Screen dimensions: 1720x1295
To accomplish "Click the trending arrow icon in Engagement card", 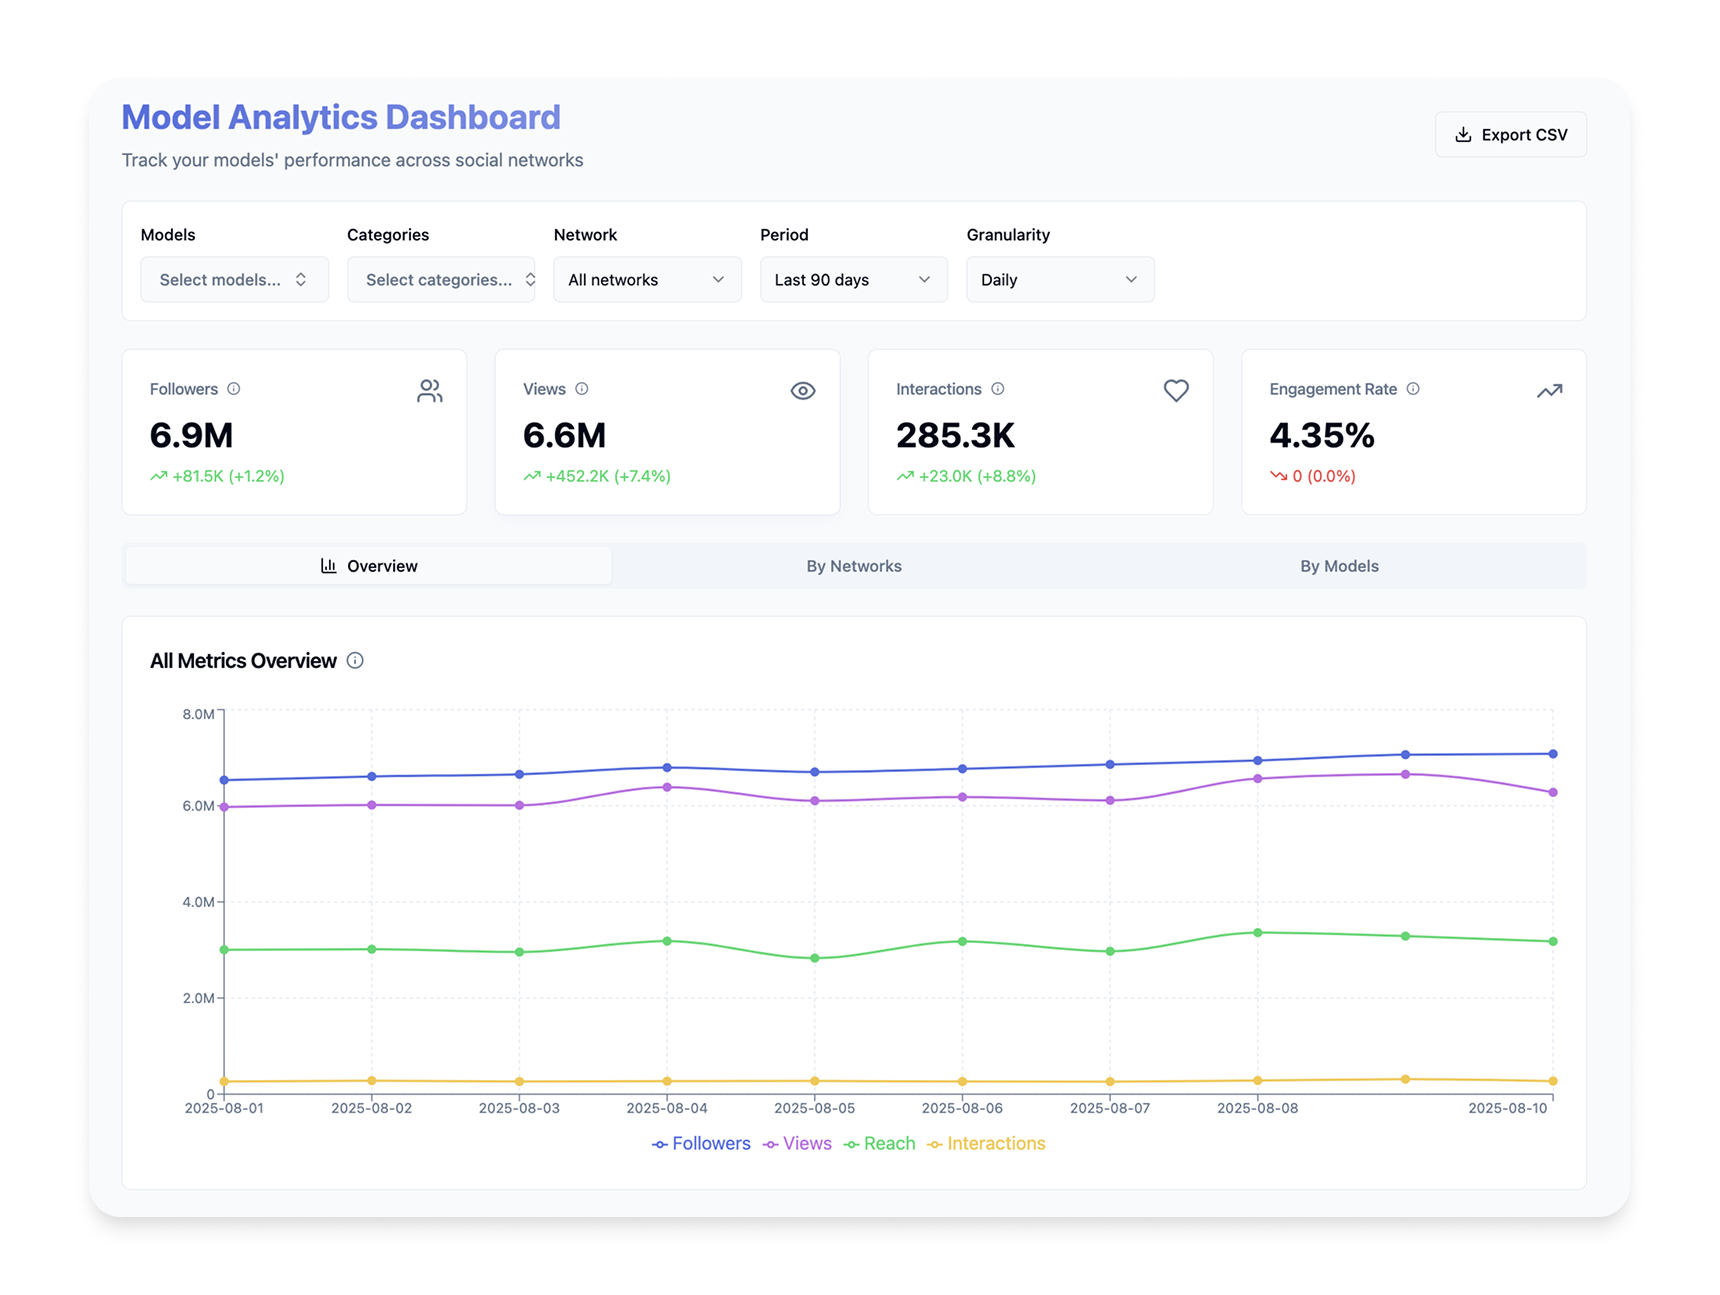I will click(1549, 391).
